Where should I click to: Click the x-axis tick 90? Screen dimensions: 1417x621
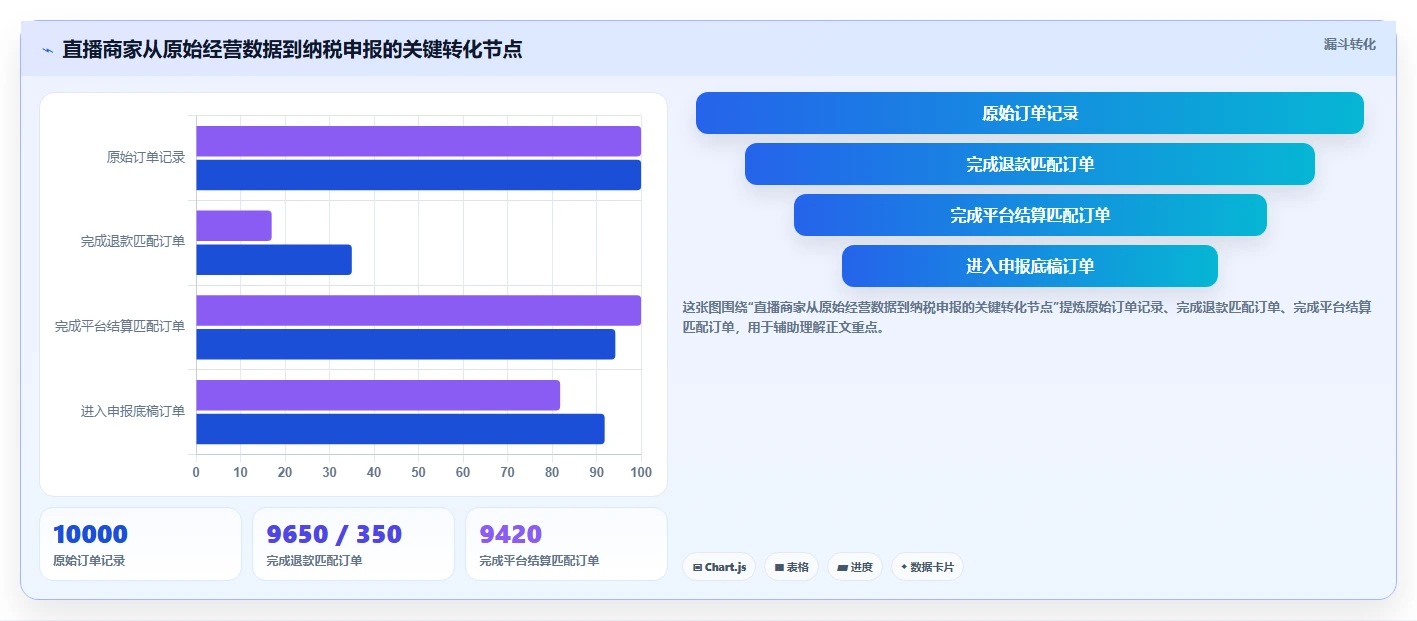click(596, 472)
